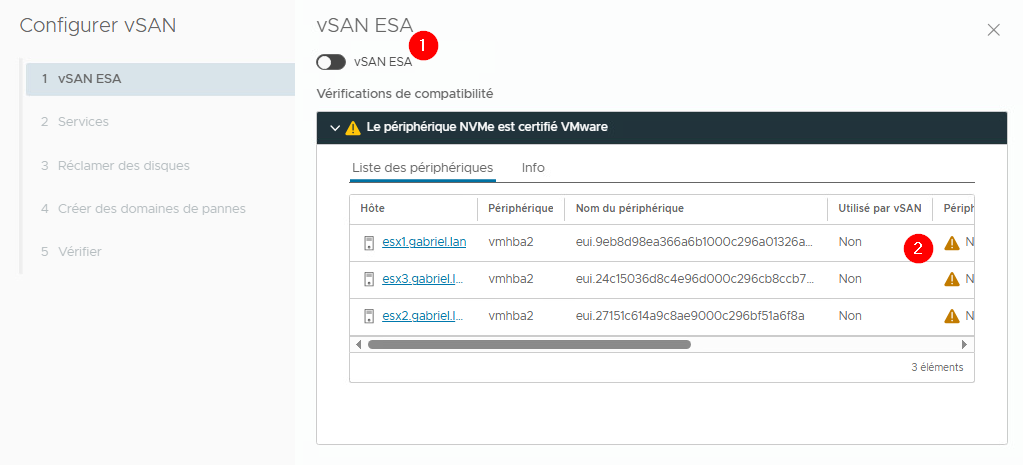Open the esx1.gabriel.lan host link
The height and width of the screenshot is (465, 1023).
coord(423,242)
